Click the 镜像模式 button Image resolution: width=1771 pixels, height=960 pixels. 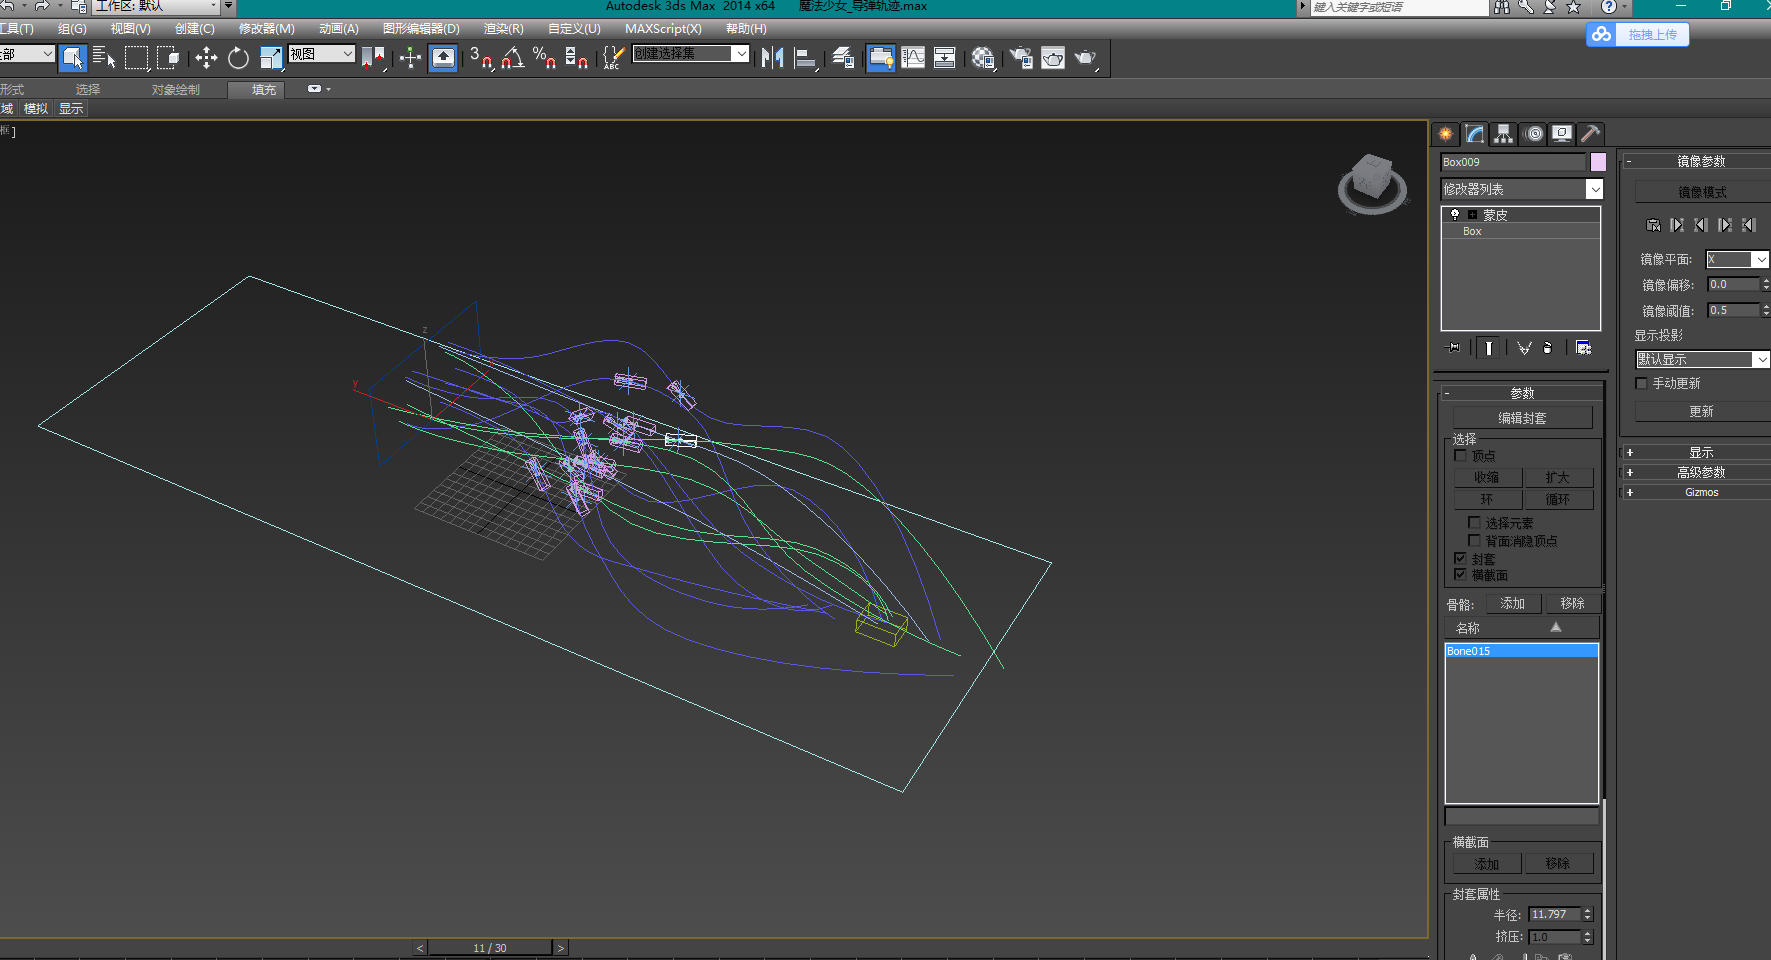(x=1702, y=192)
